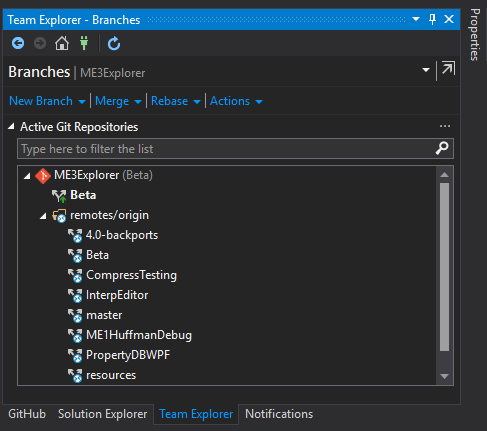The image size is (487, 431).
Task: Click the branch list scrollbar thumb
Action: pos(444,267)
